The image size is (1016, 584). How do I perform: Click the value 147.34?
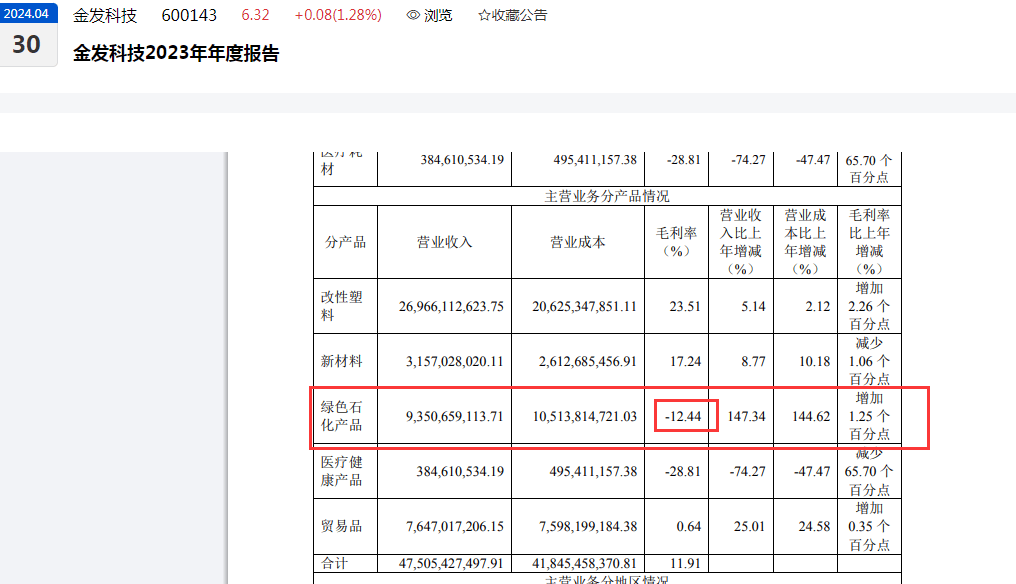[746, 417]
